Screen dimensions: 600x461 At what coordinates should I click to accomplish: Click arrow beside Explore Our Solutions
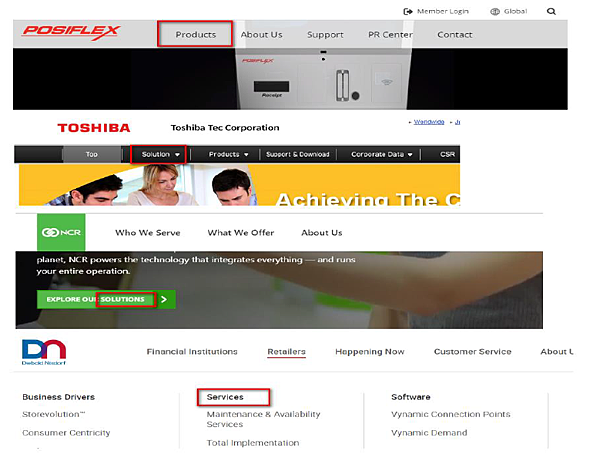click(164, 299)
